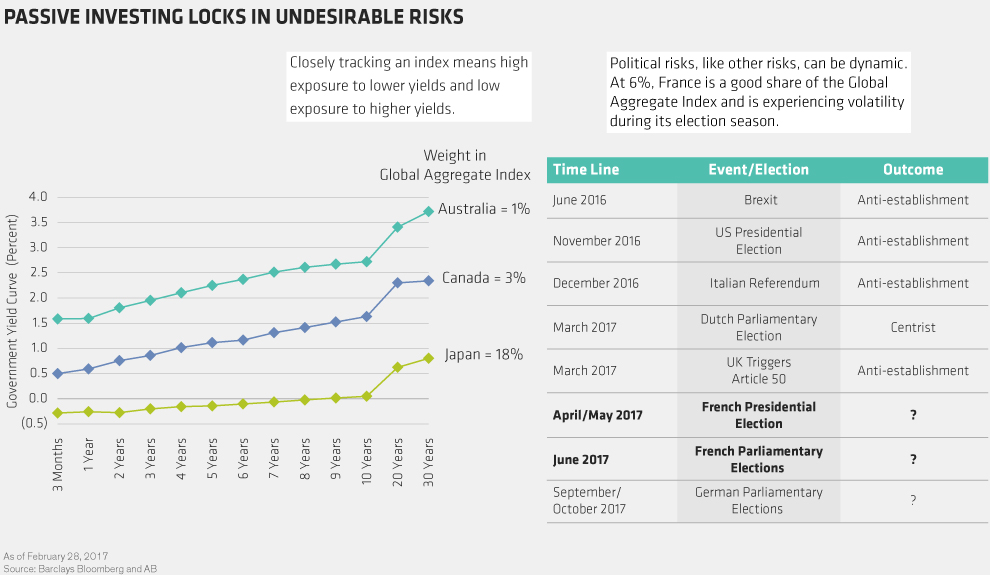The image size is (990, 575).
Task: Click Australia's 30 Years diamond marker
Action: point(428,211)
